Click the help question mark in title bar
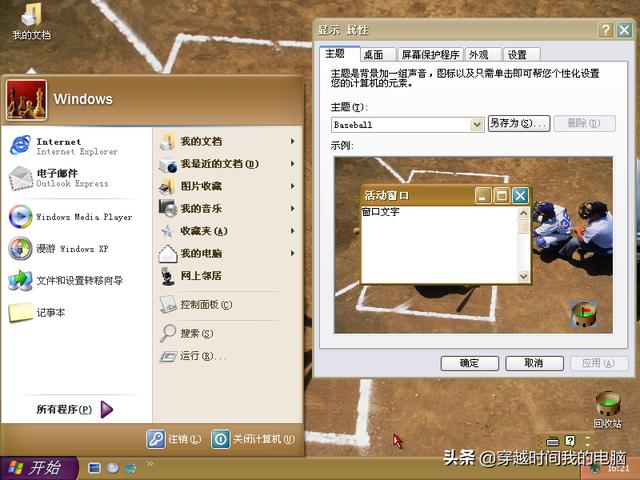Image resolution: width=640 pixels, height=480 pixels. [x=606, y=30]
